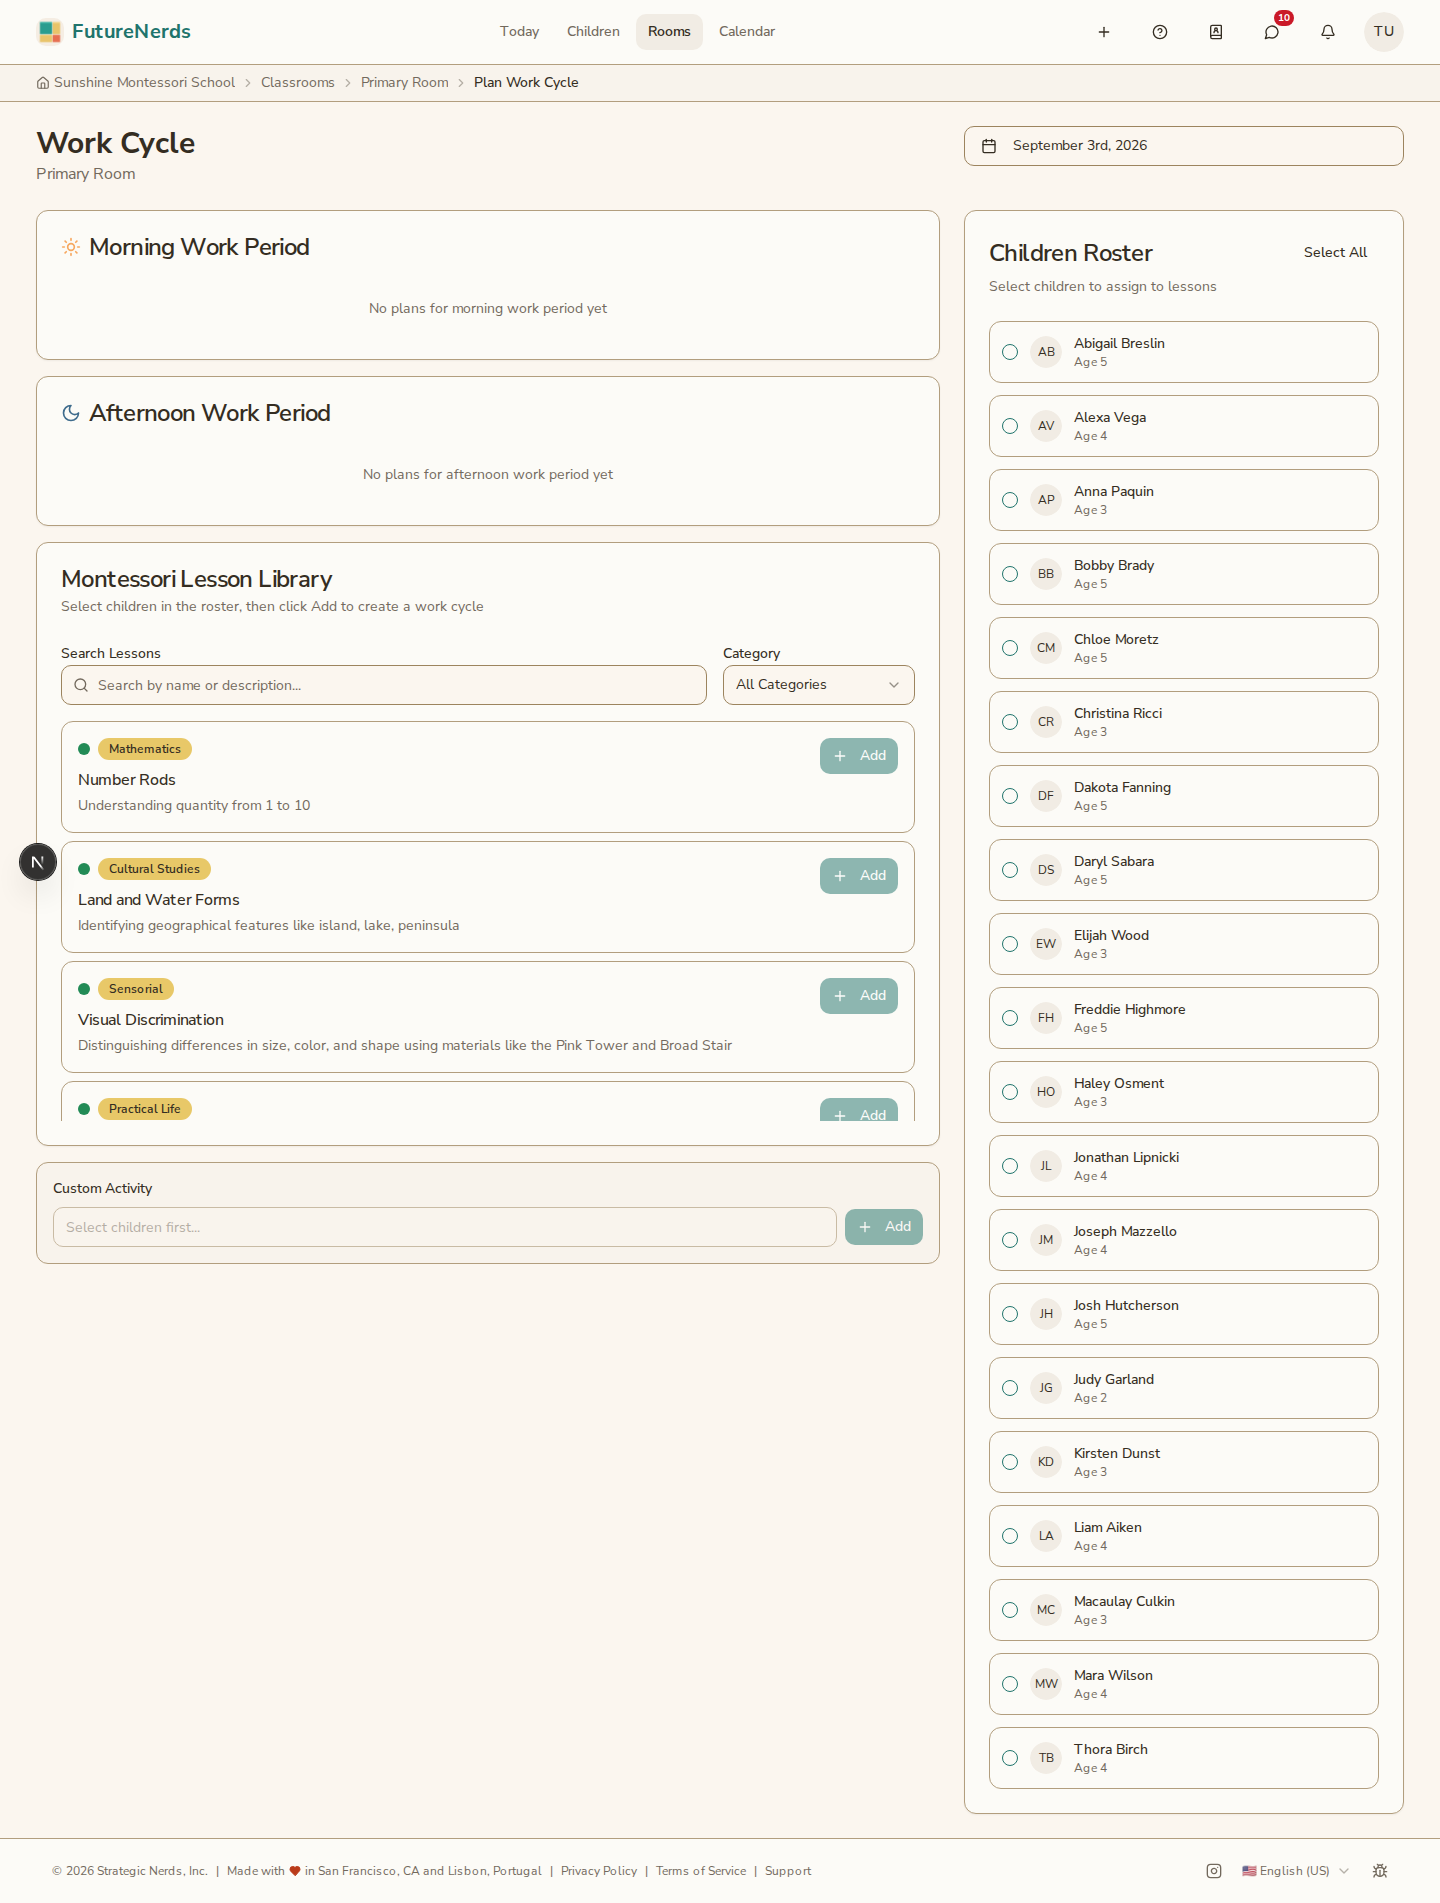Open the TU user avatar menu

tap(1384, 32)
